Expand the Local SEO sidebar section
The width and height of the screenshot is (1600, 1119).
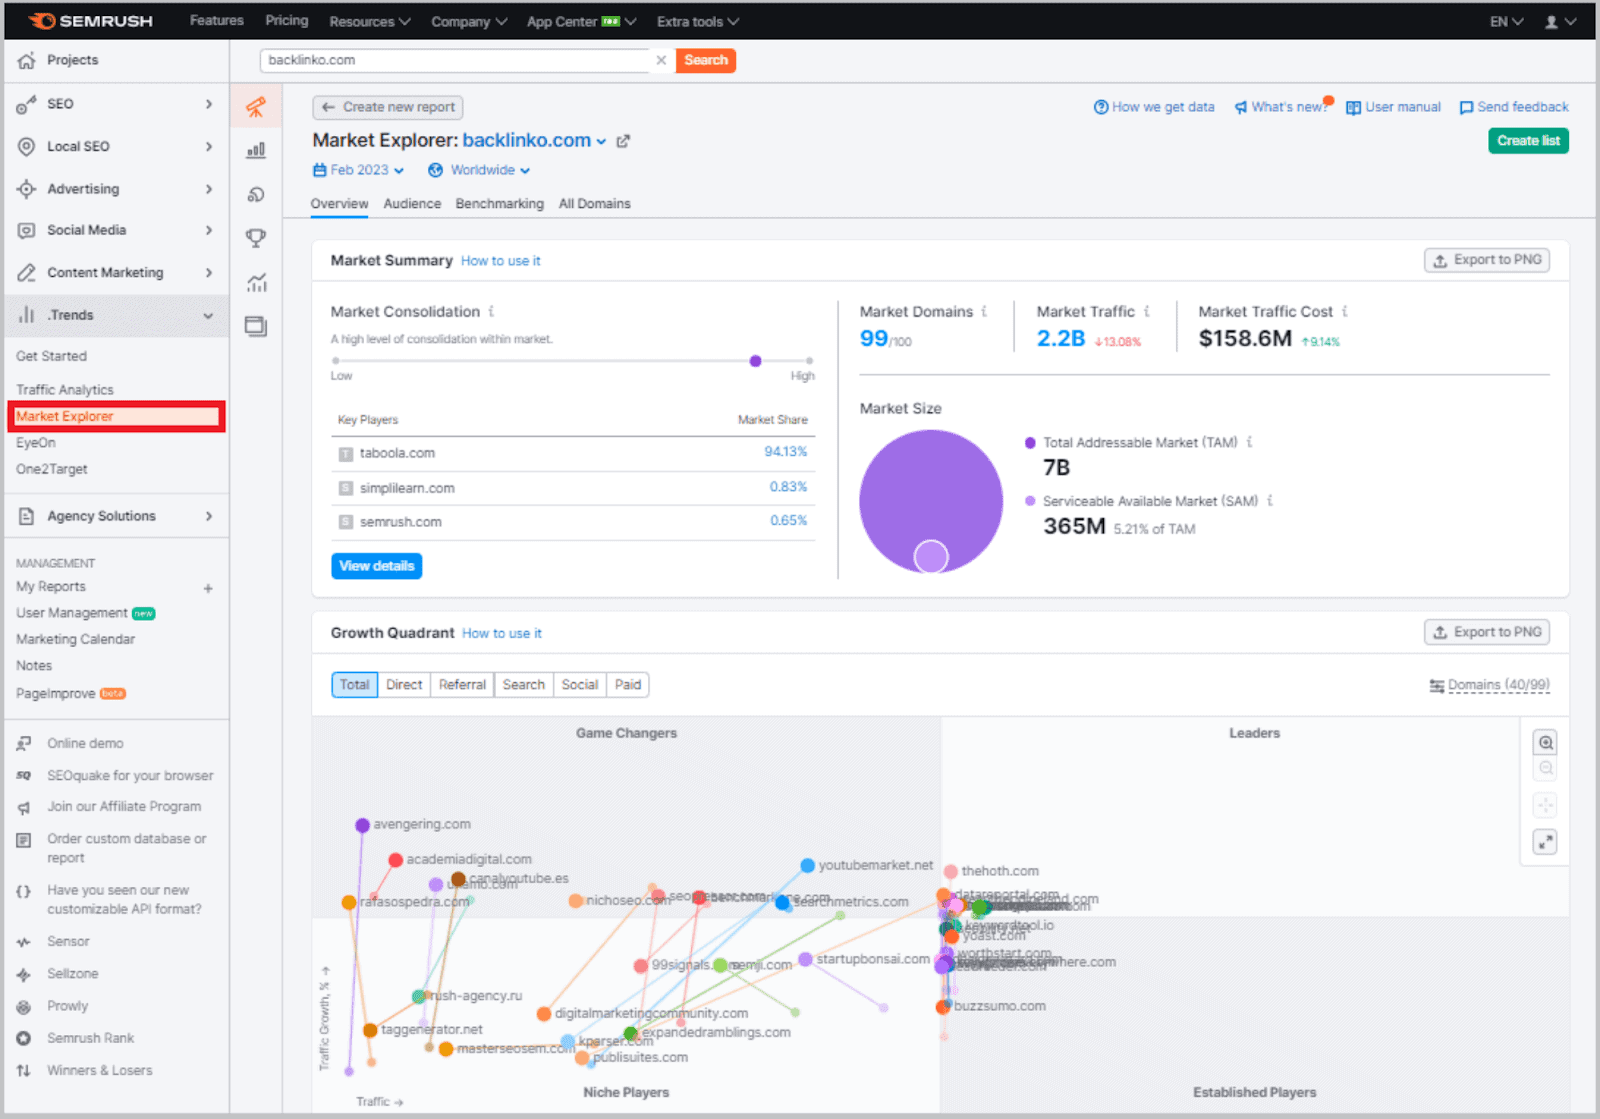click(x=116, y=146)
